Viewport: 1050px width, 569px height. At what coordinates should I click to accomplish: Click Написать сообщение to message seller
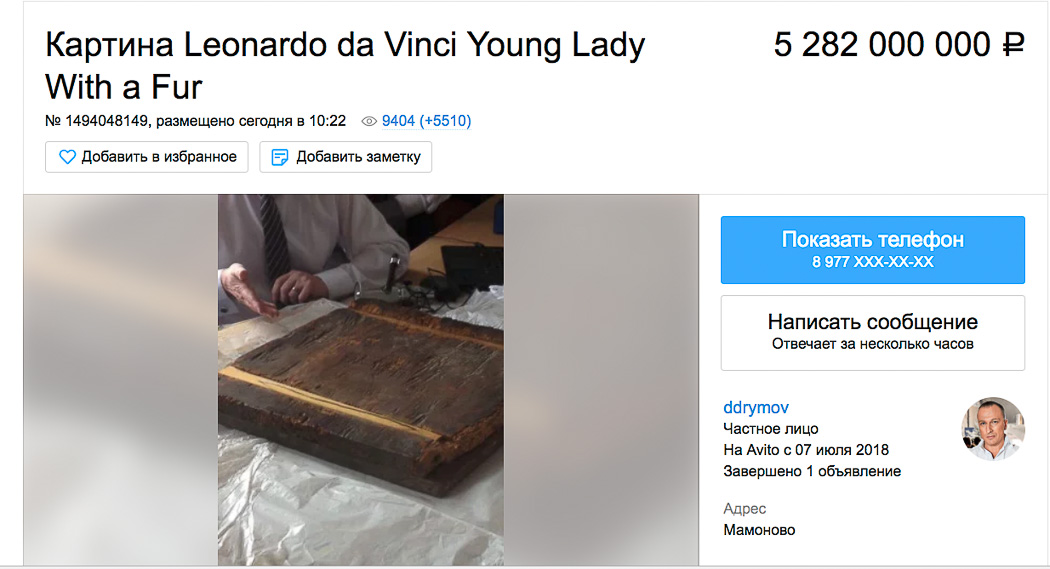[x=873, y=333]
